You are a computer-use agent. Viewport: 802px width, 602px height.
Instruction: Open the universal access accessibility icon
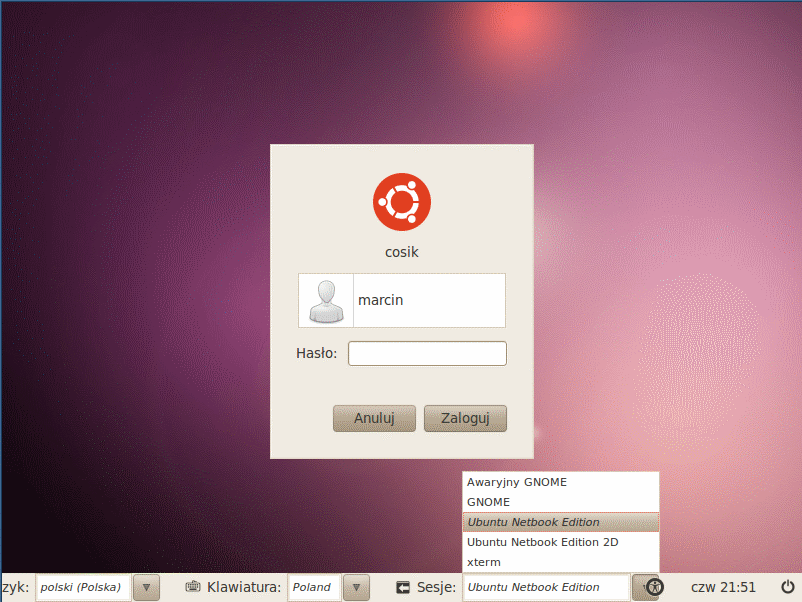point(655,587)
